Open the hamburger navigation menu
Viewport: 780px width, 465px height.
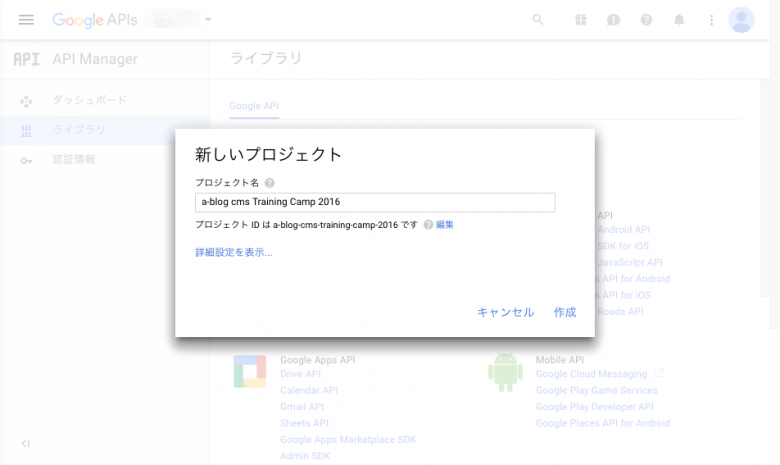click(x=26, y=20)
